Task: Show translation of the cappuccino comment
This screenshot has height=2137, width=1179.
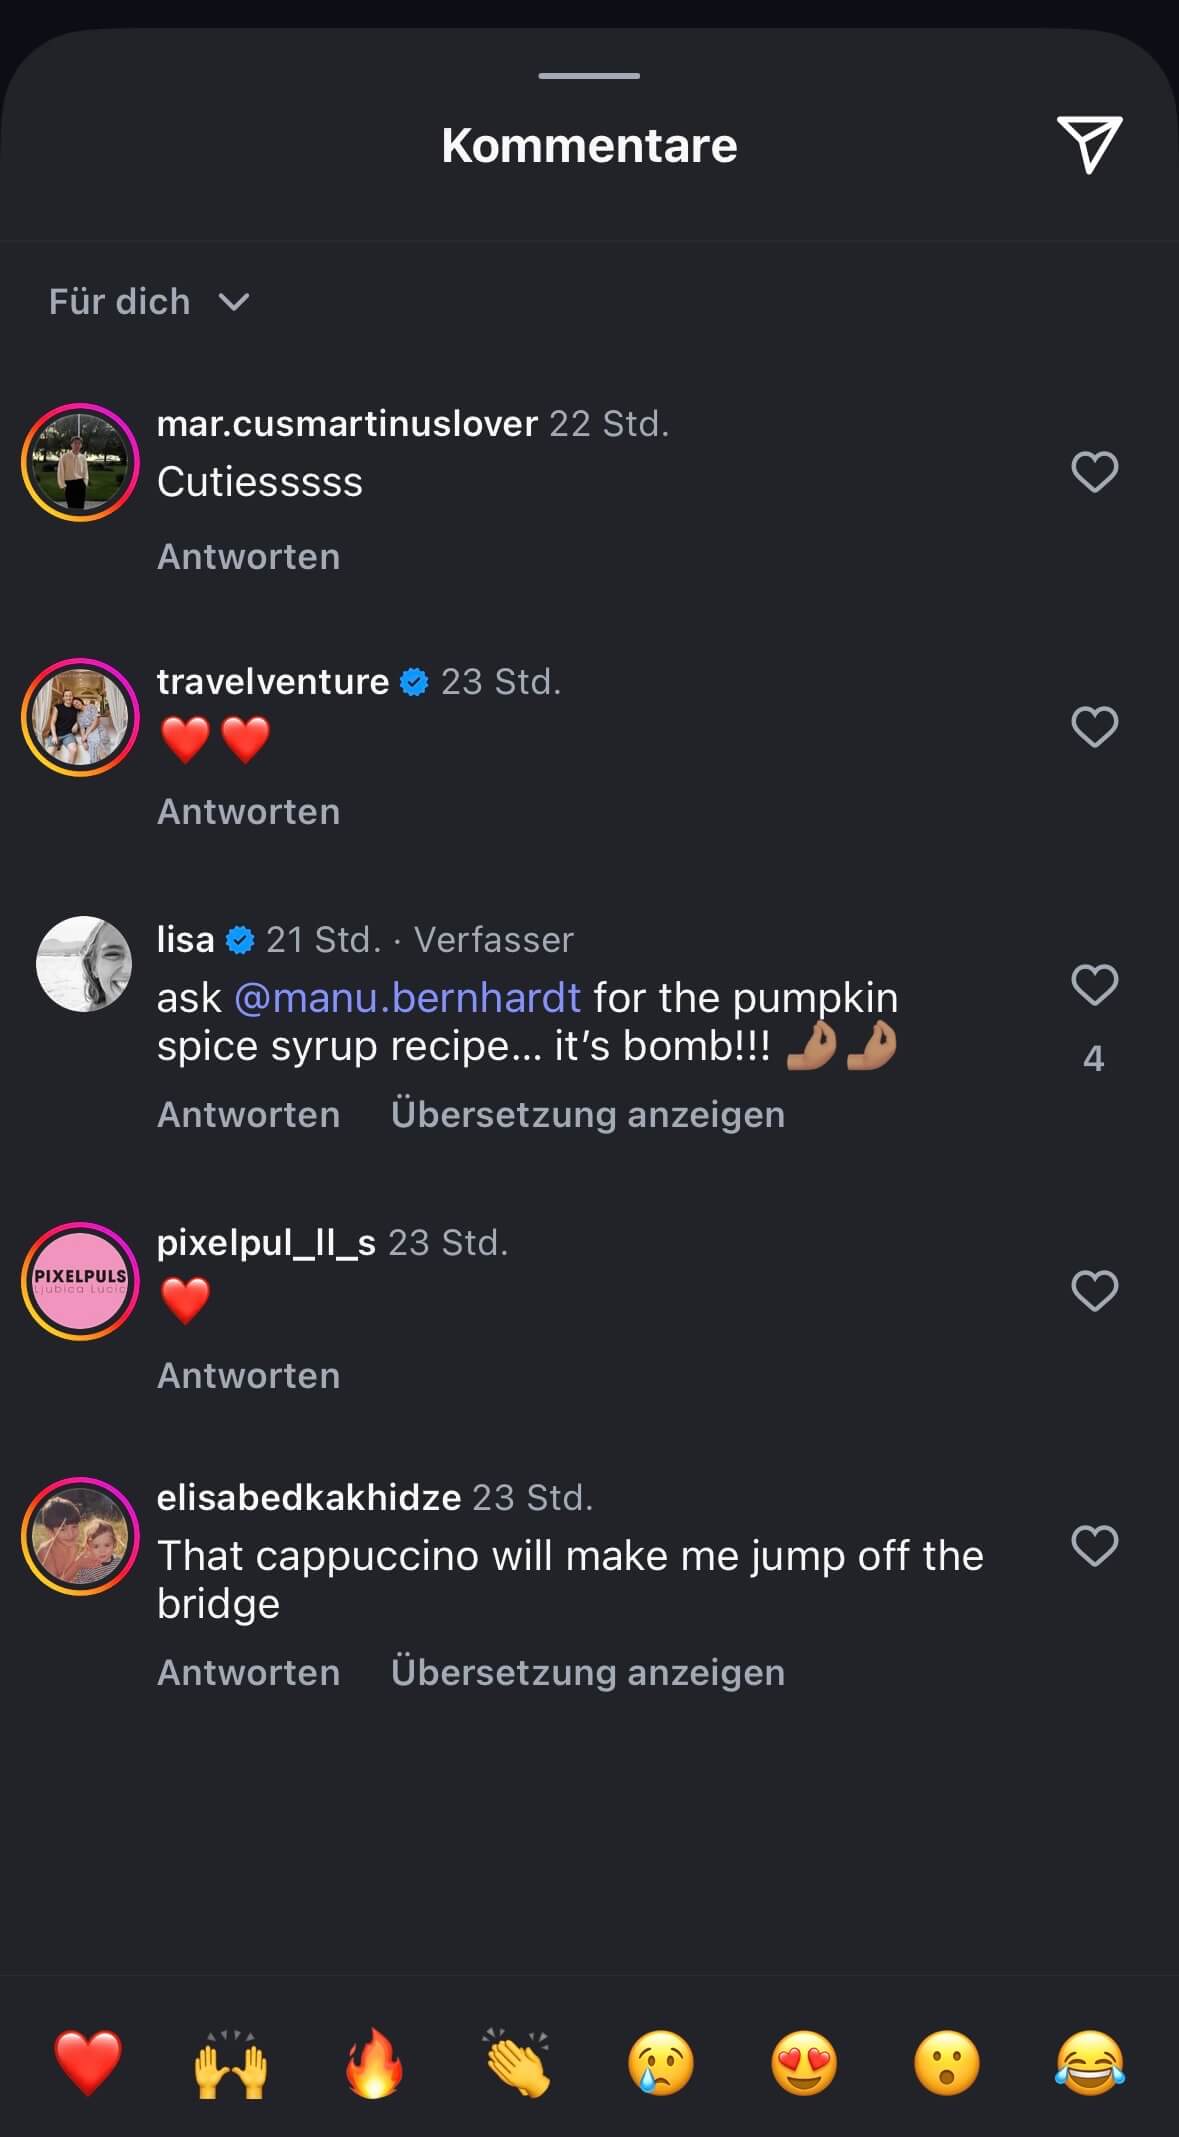Action: coord(587,1673)
